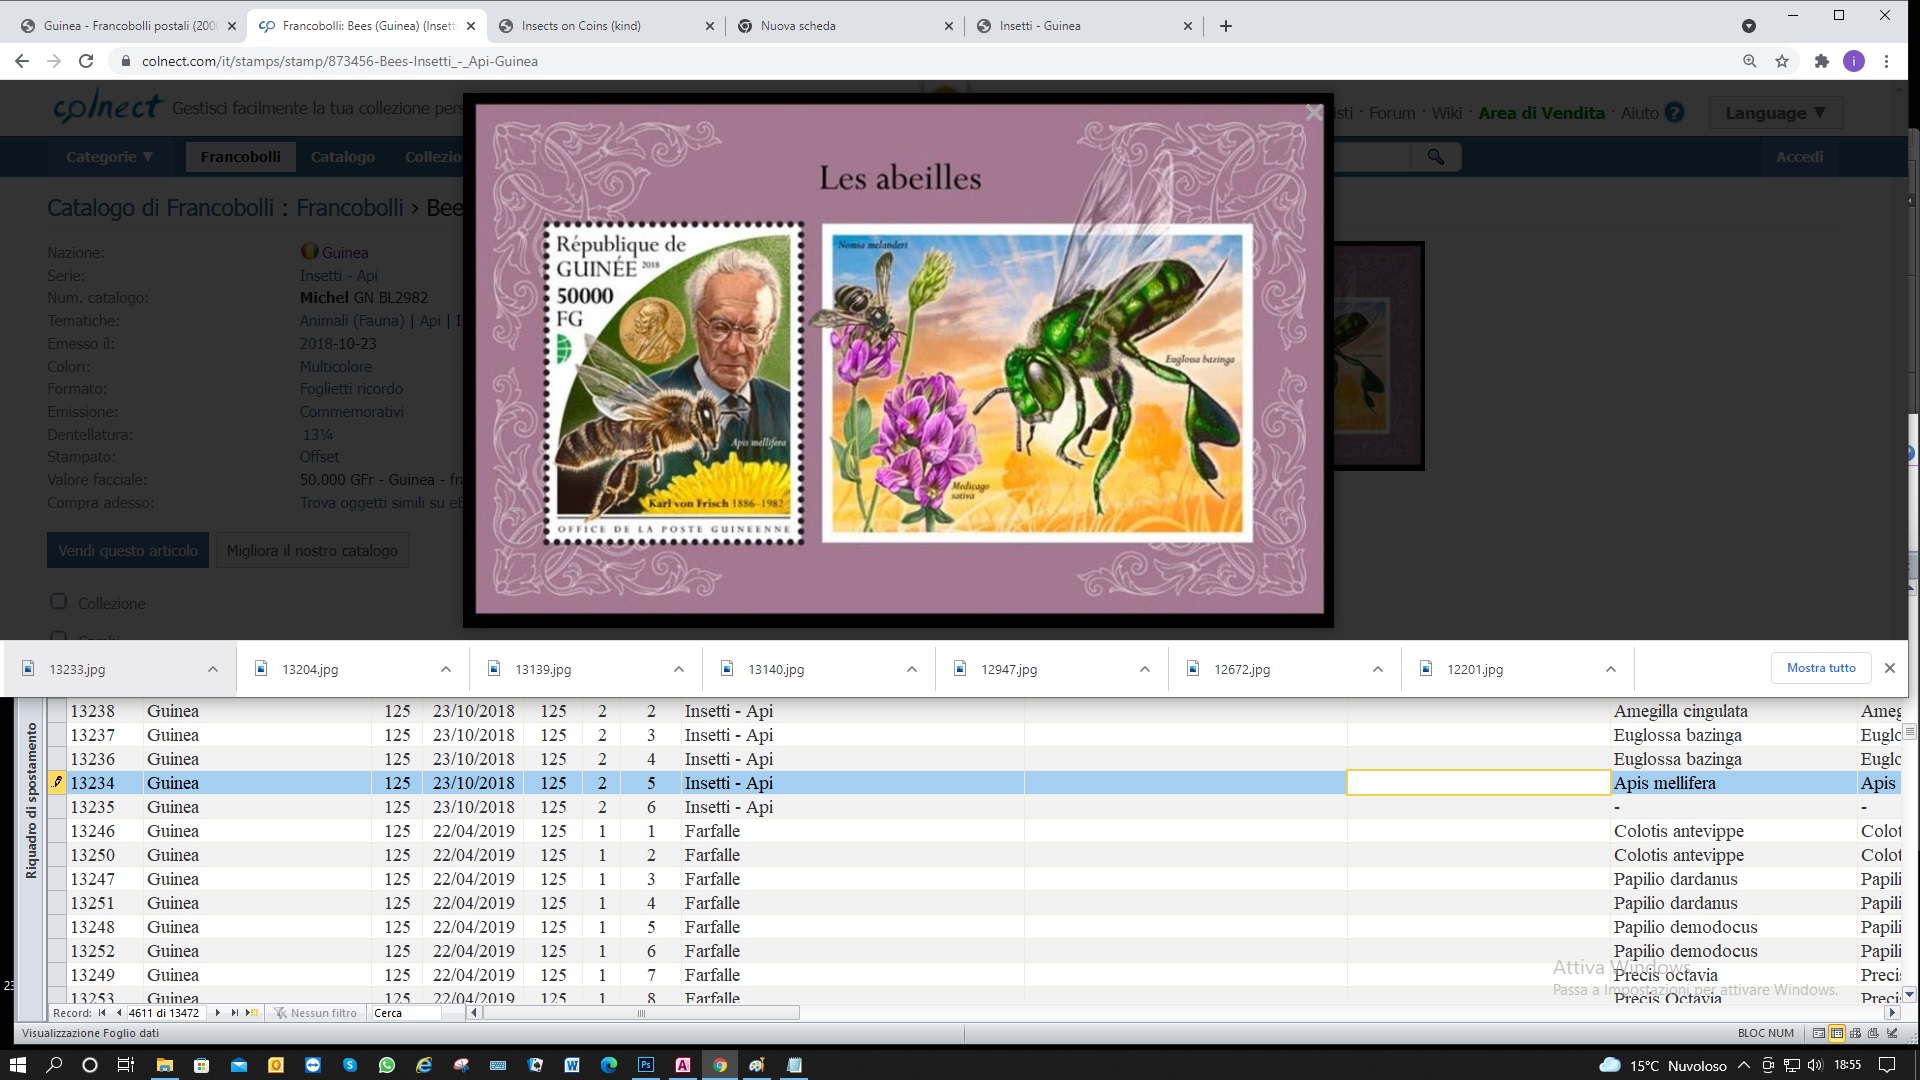The image size is (1920, 1080).
Task: Open File Explorer from the taskbar
Action: click(x=164, y=1065)
